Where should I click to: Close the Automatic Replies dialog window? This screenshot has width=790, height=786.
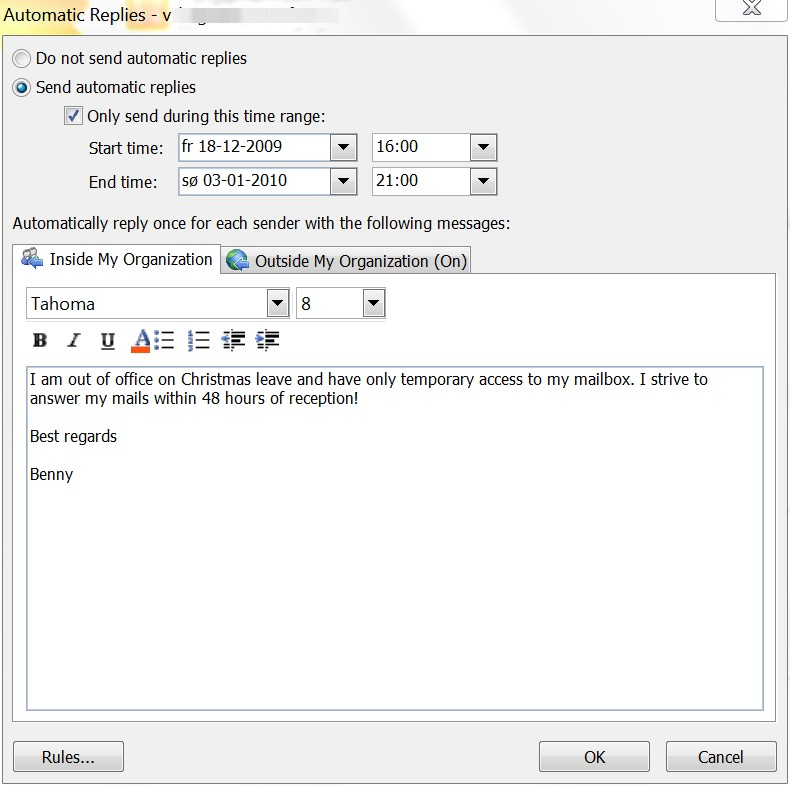pyautogui.click(x=751, y=9)
